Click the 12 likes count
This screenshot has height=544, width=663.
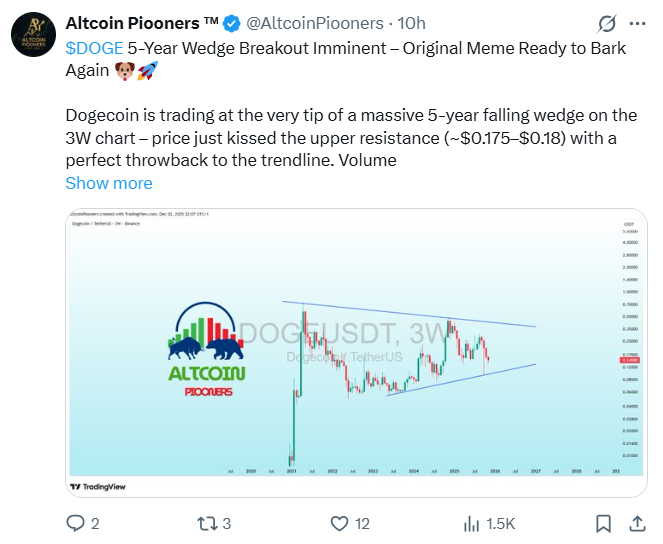coord(362,523)
